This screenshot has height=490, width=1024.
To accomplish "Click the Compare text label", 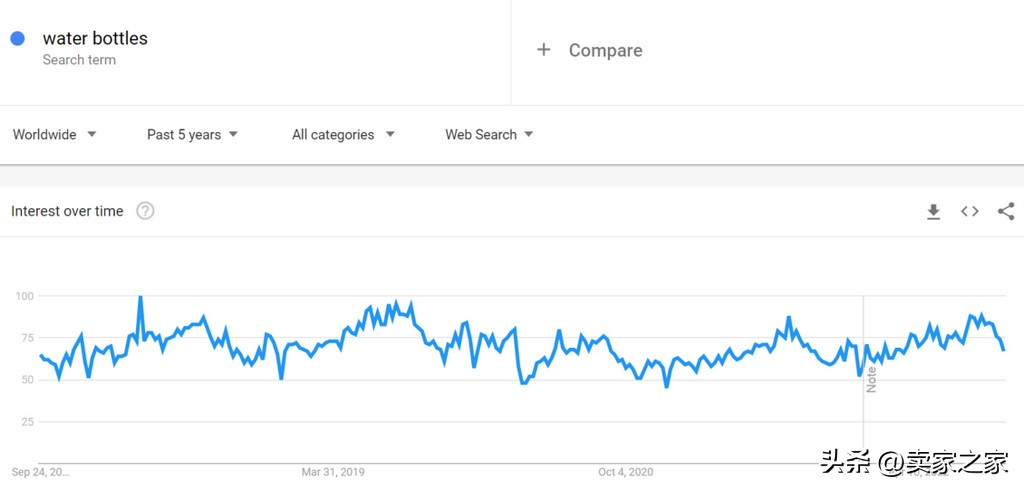I will 605,50.
